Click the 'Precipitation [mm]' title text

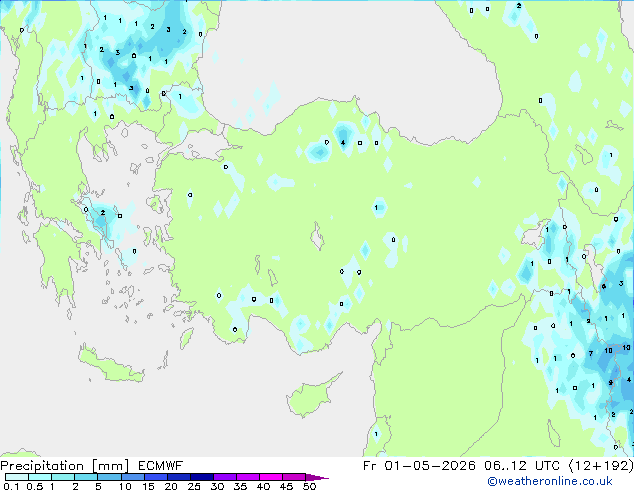point(65,466)
